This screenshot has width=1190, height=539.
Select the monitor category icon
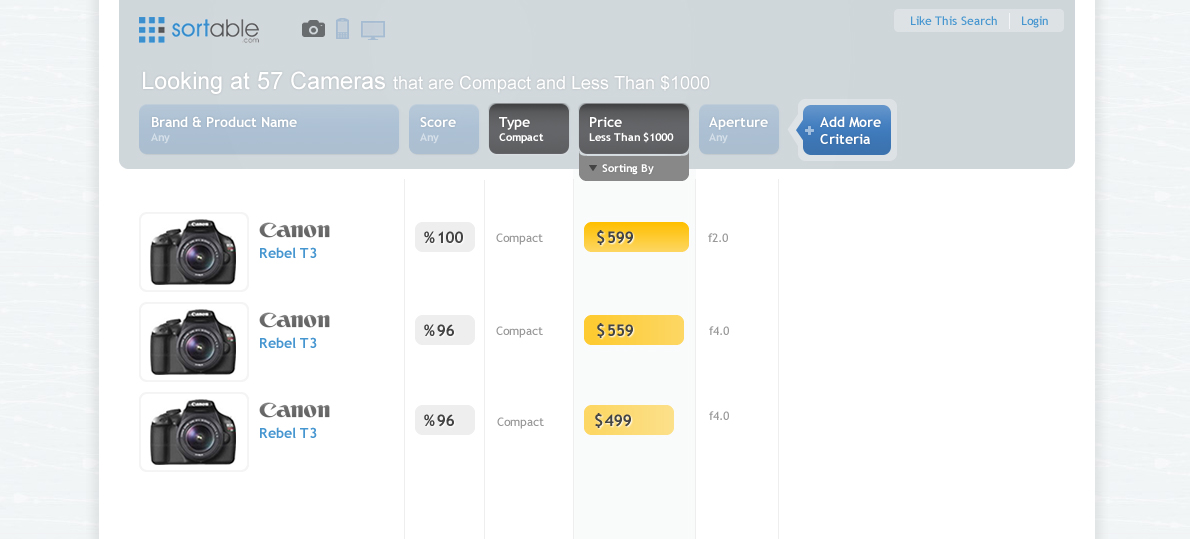tap(373, 30)
